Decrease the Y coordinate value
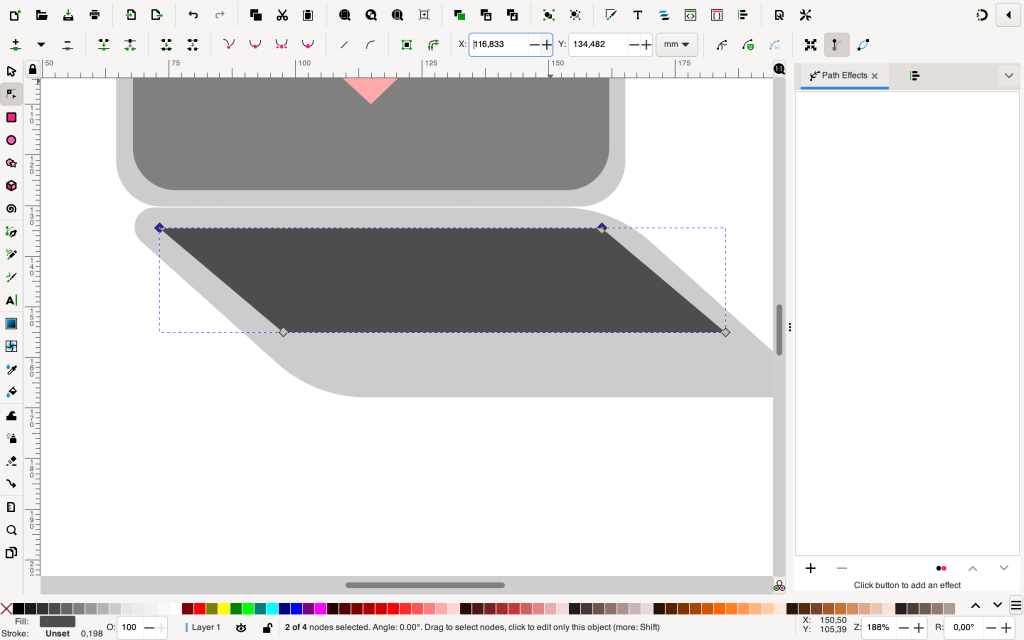The image size is (1024, 640). tap(633, 44)
